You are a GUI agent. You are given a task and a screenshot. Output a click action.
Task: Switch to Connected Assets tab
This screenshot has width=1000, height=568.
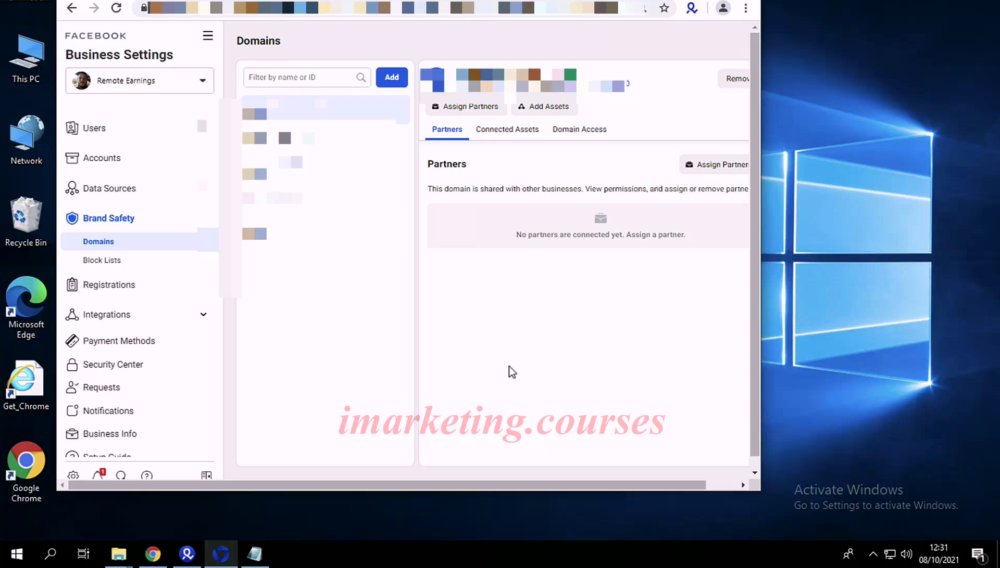pyautogui.click(x=507, y=129)
